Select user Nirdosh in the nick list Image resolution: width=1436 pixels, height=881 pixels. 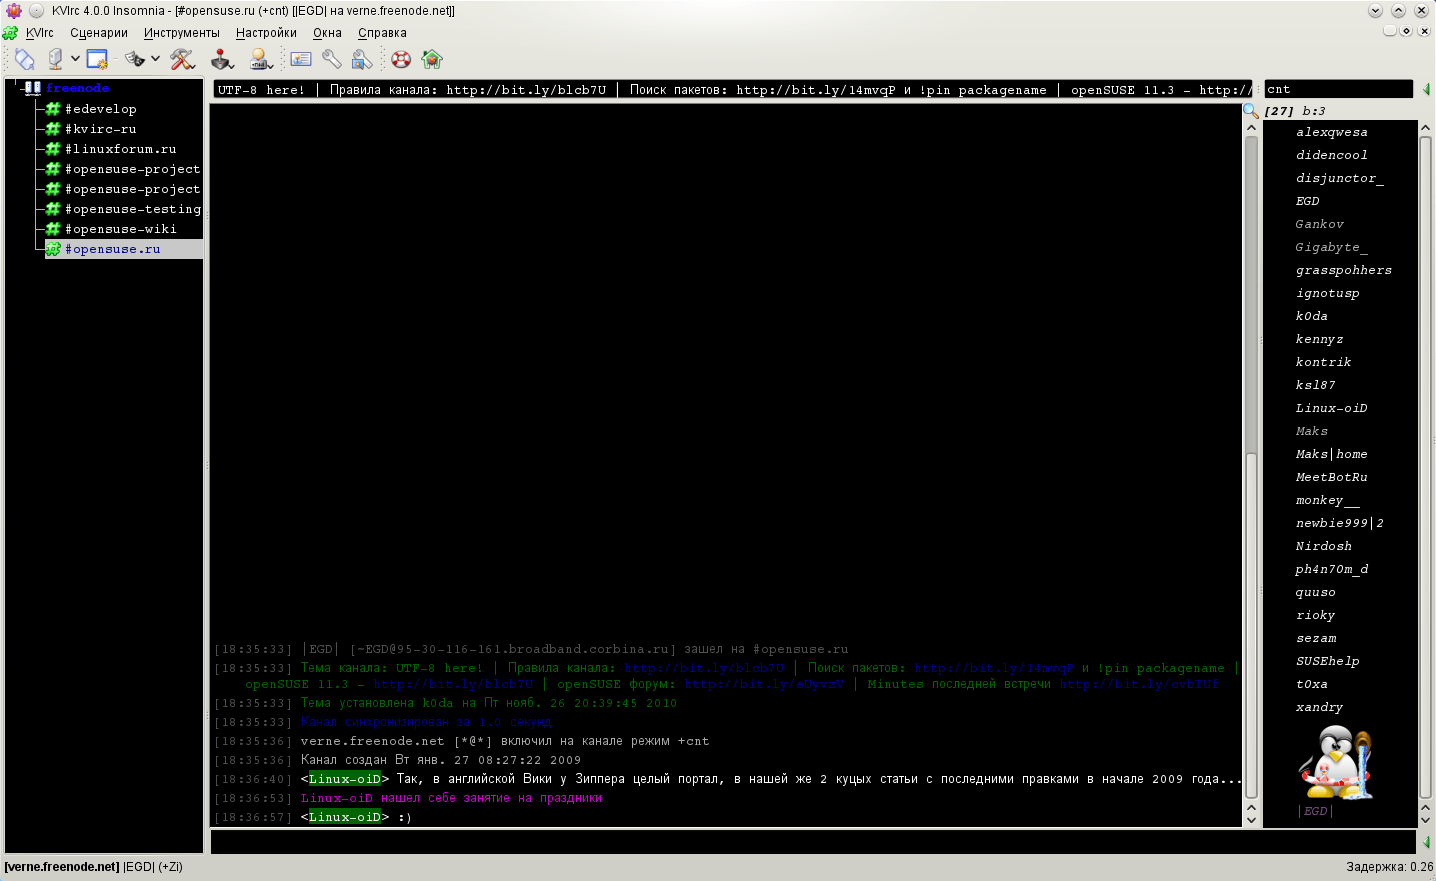coord(1323,546)
